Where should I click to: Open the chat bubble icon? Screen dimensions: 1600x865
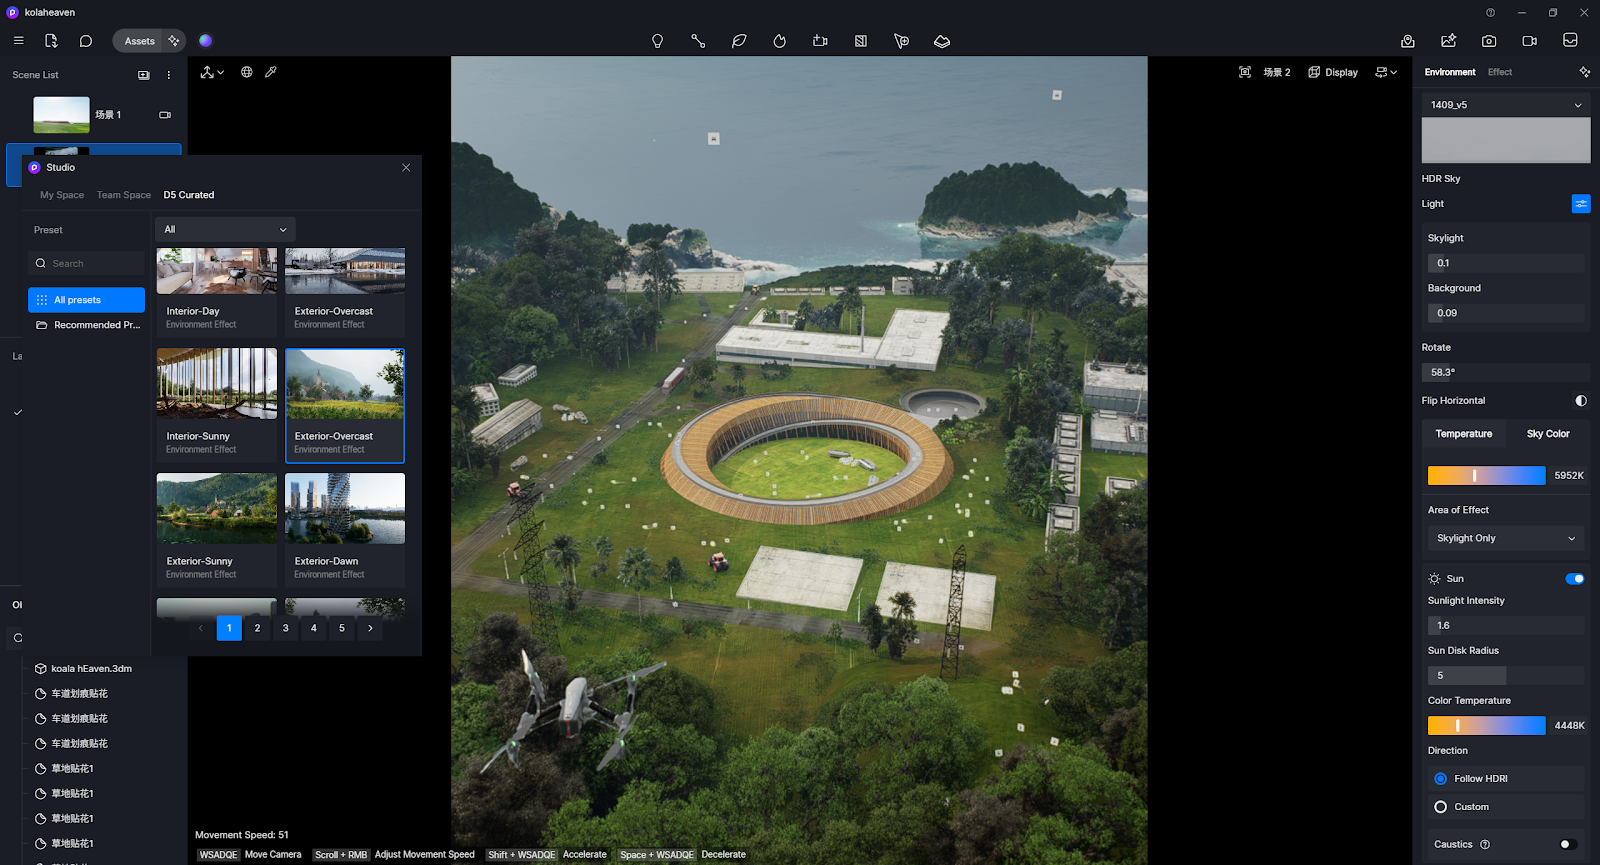86,41
